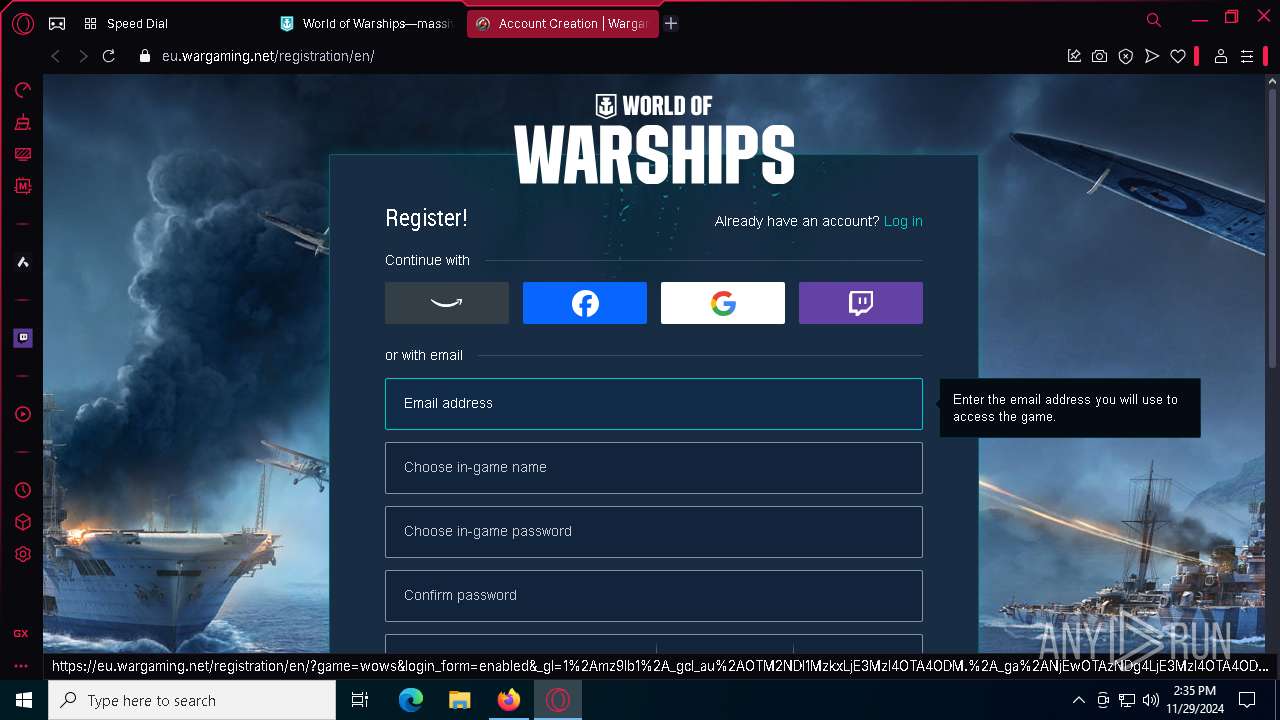Screen dimensions: 1280x720
Task: Focus the Choose in-game name field
Action: tap(654, 468)
